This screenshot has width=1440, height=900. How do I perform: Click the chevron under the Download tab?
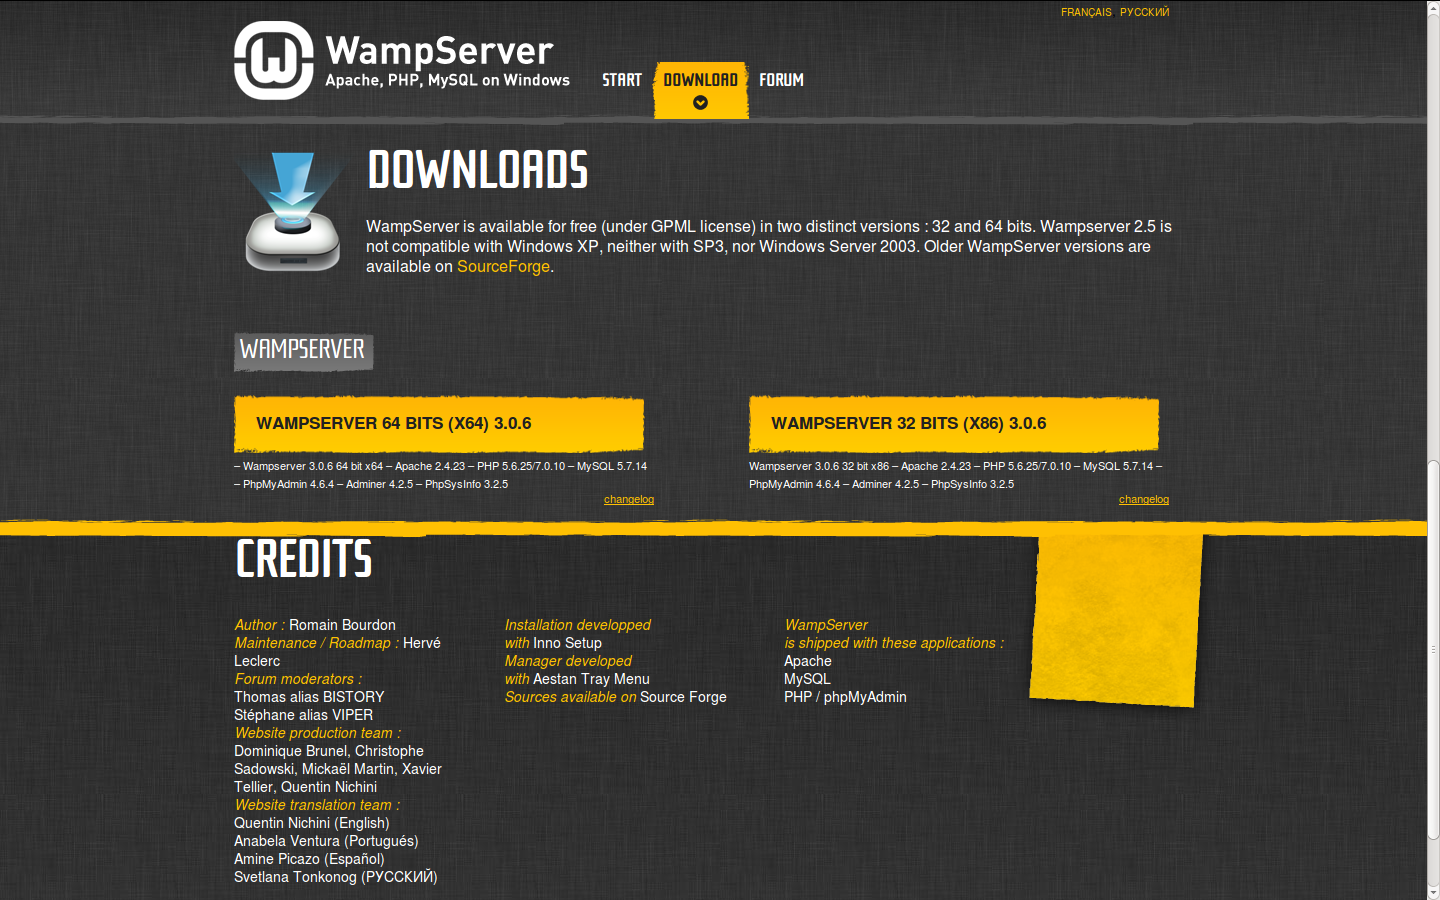(700, 102)
